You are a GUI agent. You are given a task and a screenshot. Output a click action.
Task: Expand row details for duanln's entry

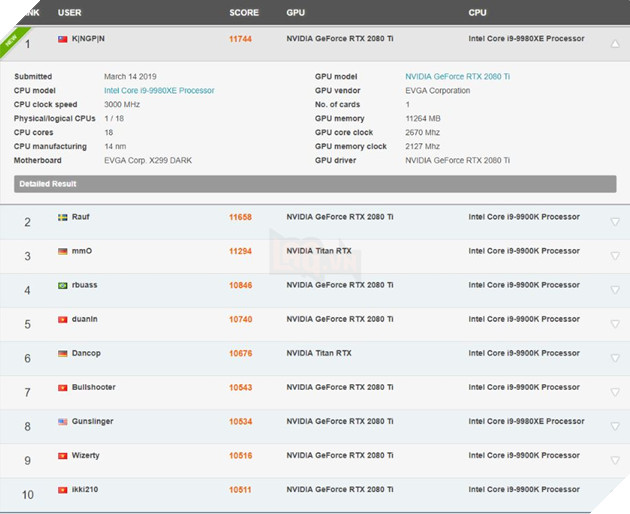(614, 324)
